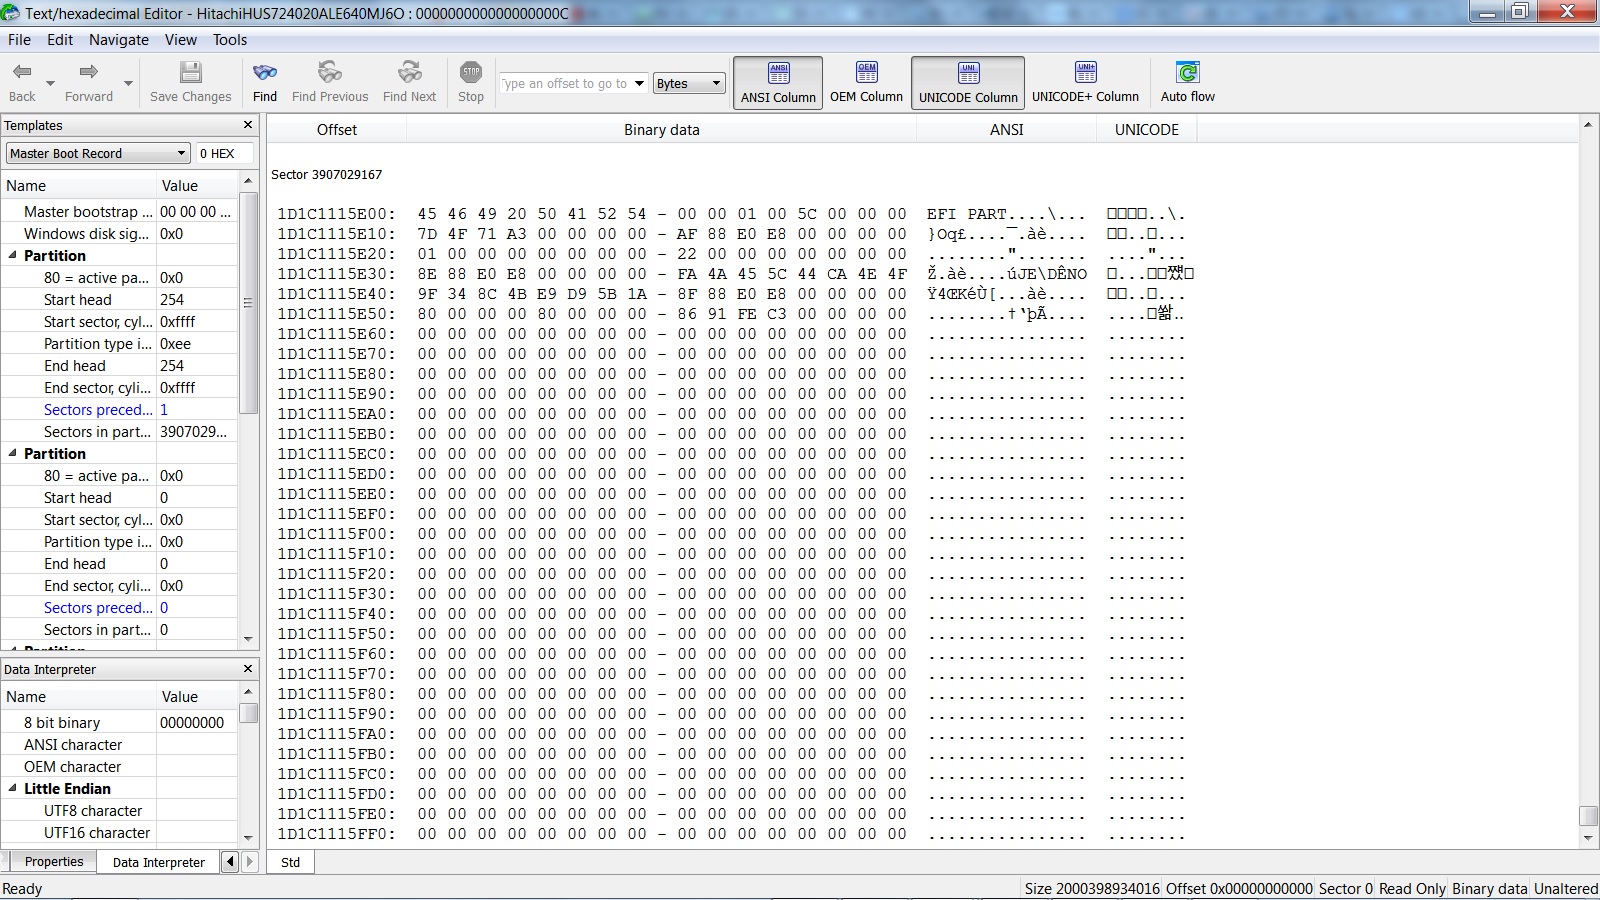
Task: Click the Data Interpreter scrollbar down arrow
Action: pyautogui.click(x=248, y=837)
